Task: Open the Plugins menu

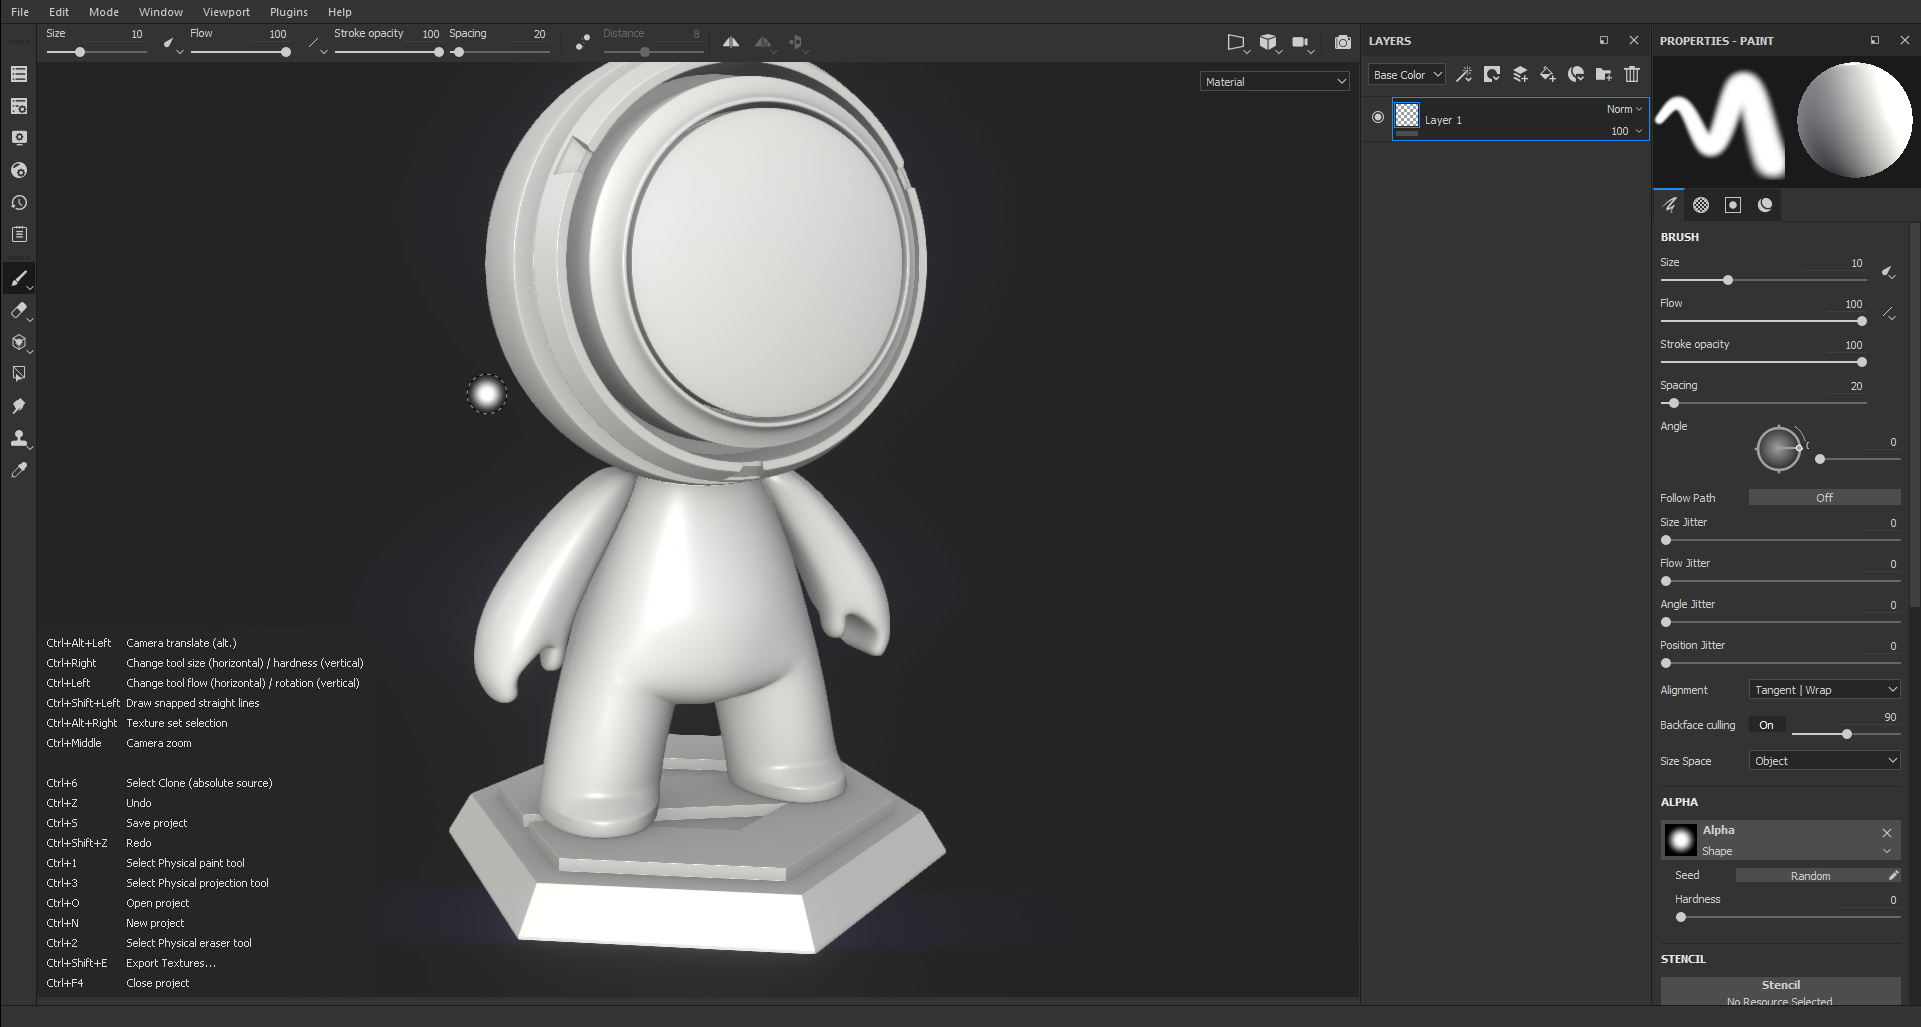Action: point(289,12)
